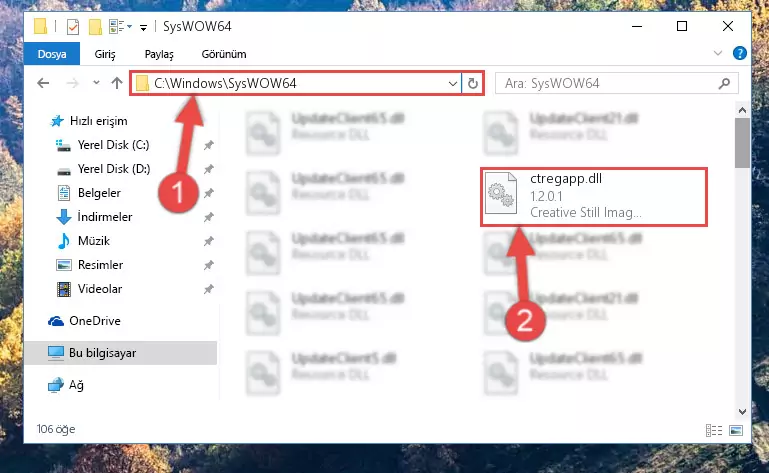Screen dimensions: 769x473
Task: Open the Help question mark icon
Action: (739, 53)
